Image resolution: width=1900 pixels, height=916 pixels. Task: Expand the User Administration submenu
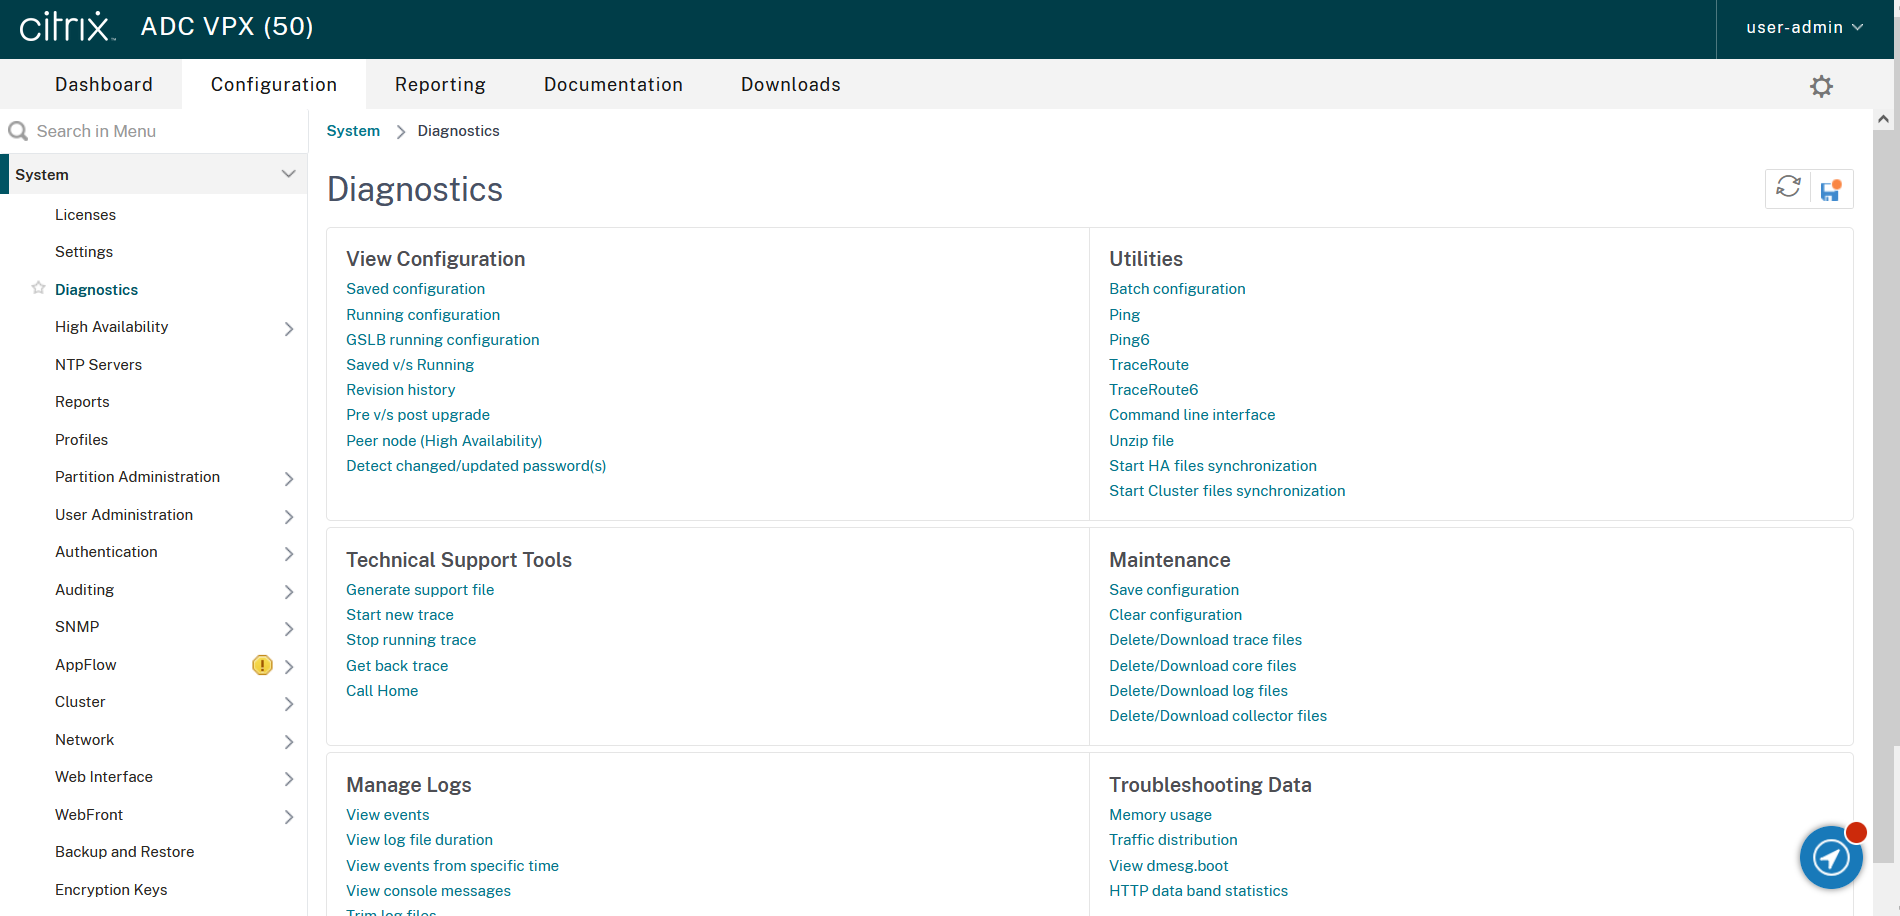tap(289, 517)
